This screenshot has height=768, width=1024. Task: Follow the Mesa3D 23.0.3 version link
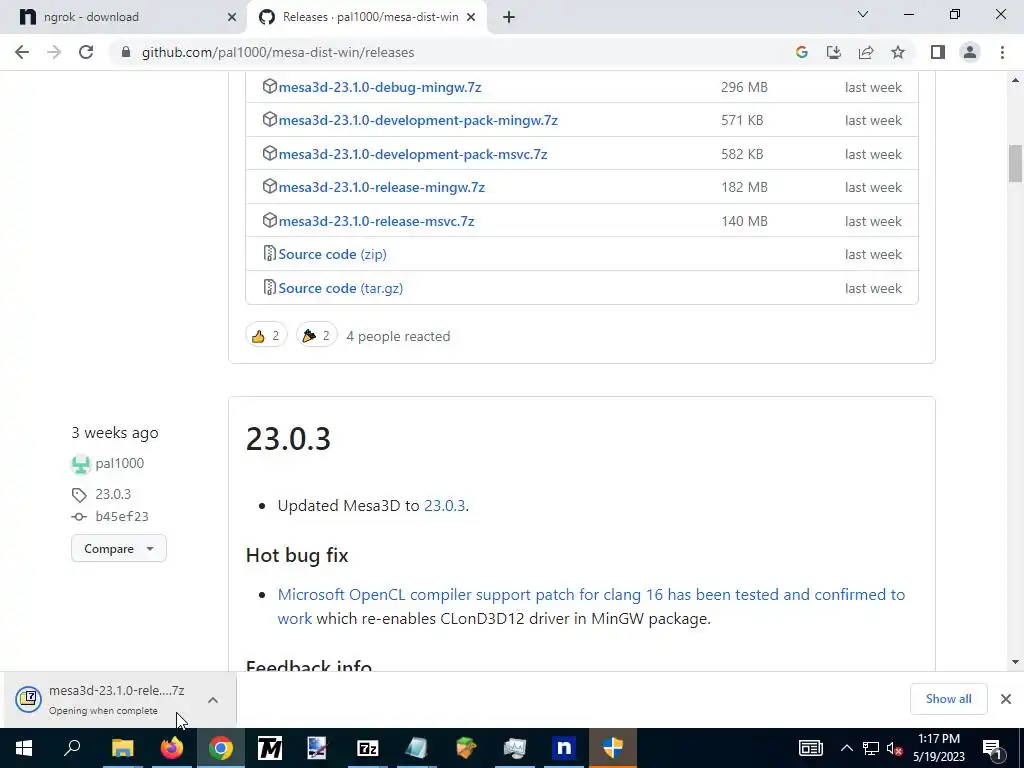pos(444,505)
